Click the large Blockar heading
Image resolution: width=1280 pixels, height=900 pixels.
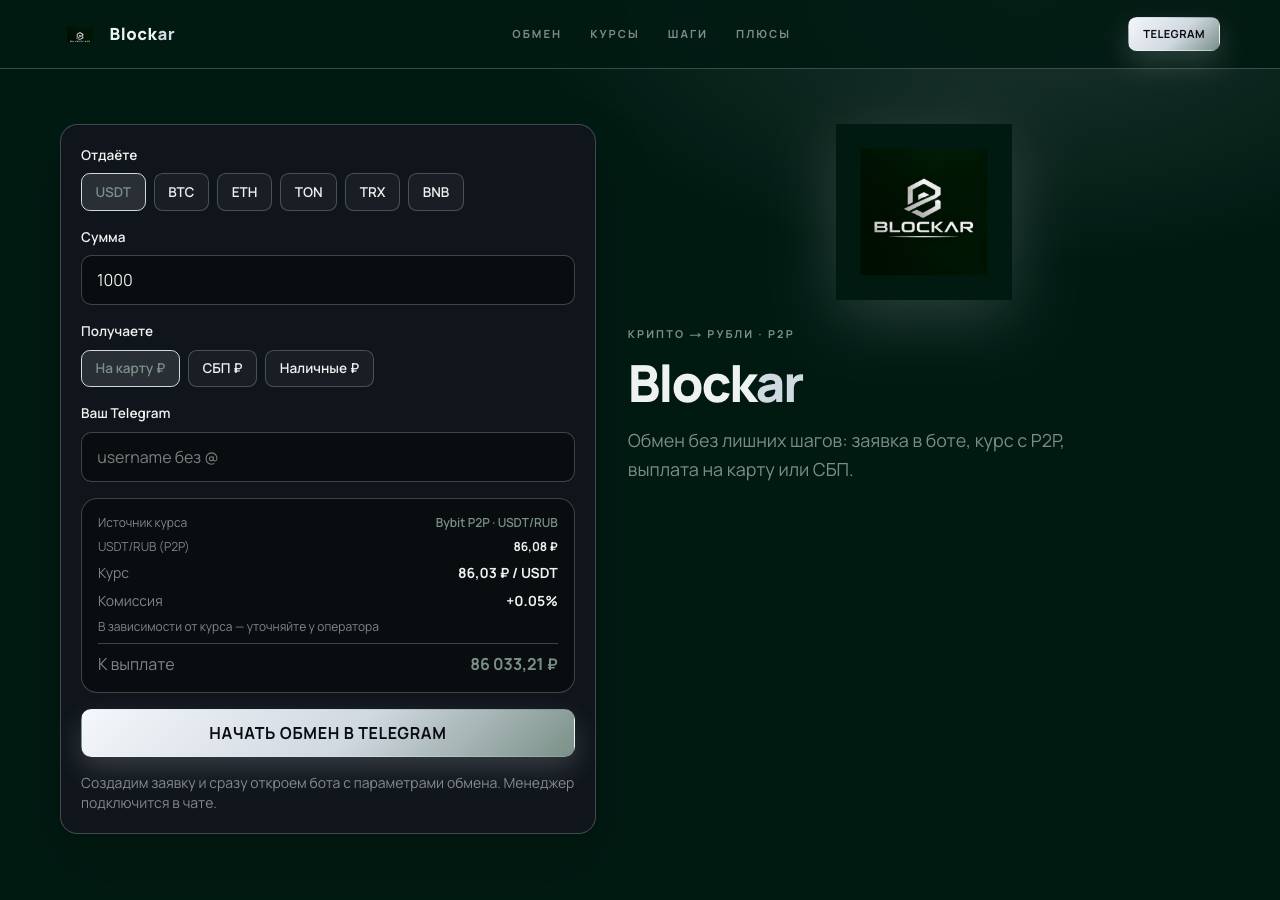coord(715,384)
